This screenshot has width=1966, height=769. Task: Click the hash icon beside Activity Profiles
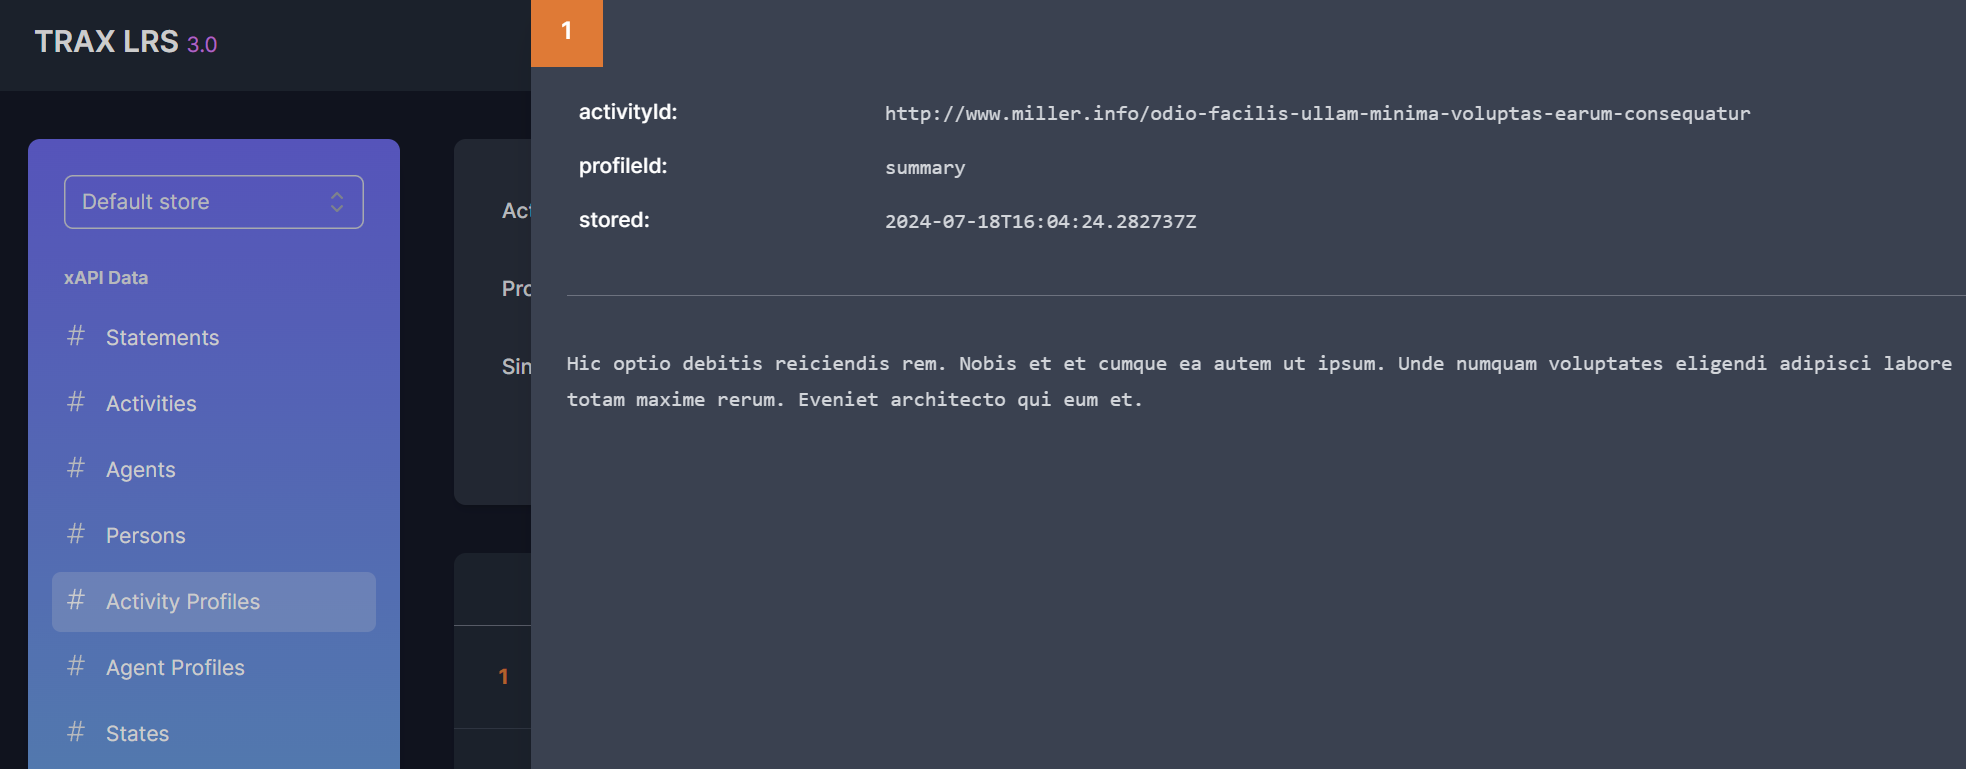[76, 600]
